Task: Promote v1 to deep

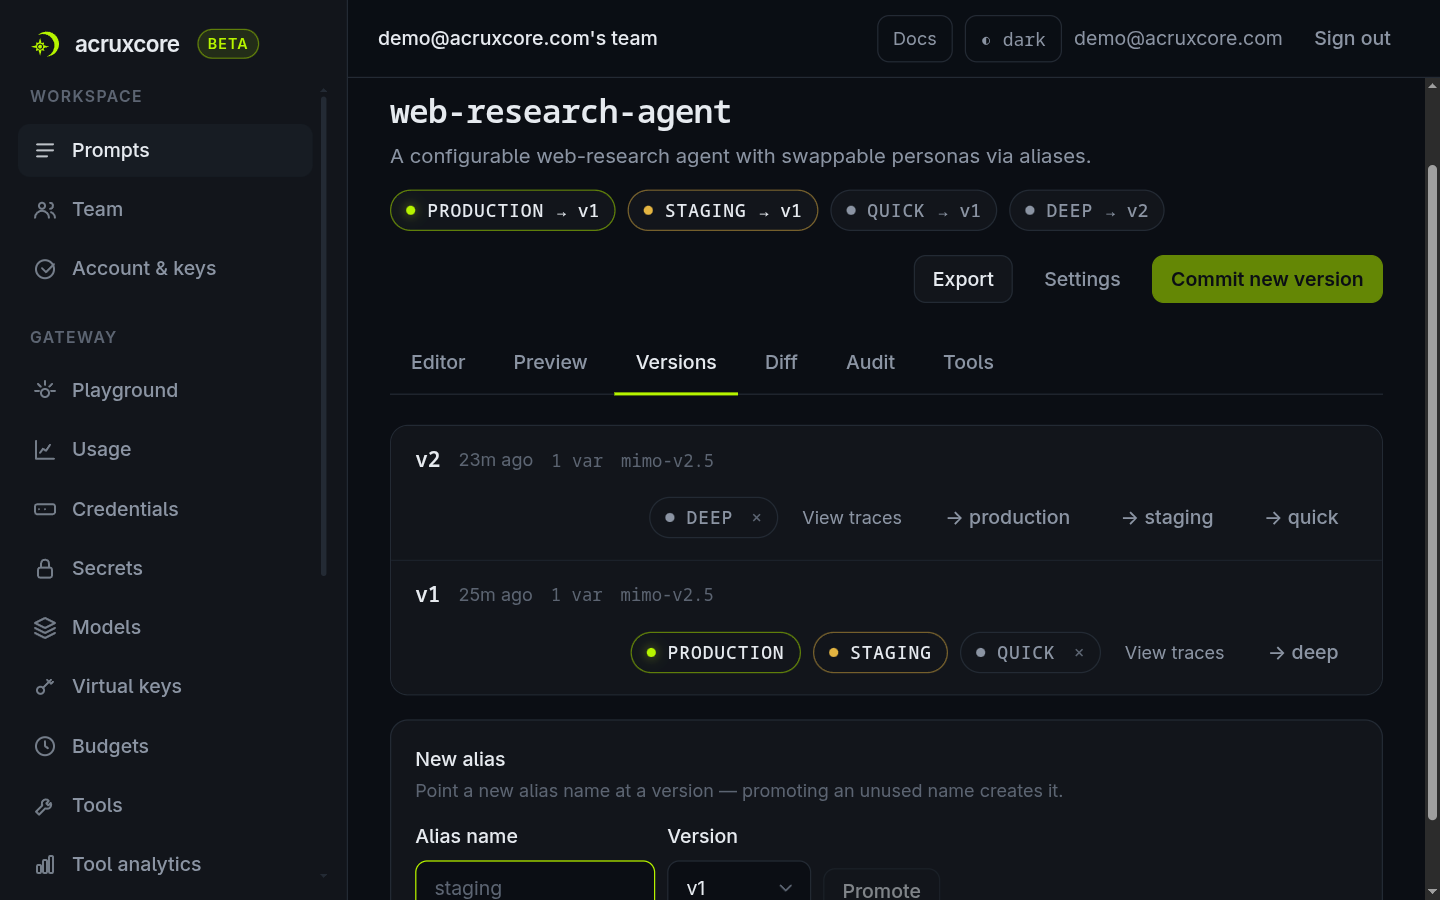Action: [1304, 653]
